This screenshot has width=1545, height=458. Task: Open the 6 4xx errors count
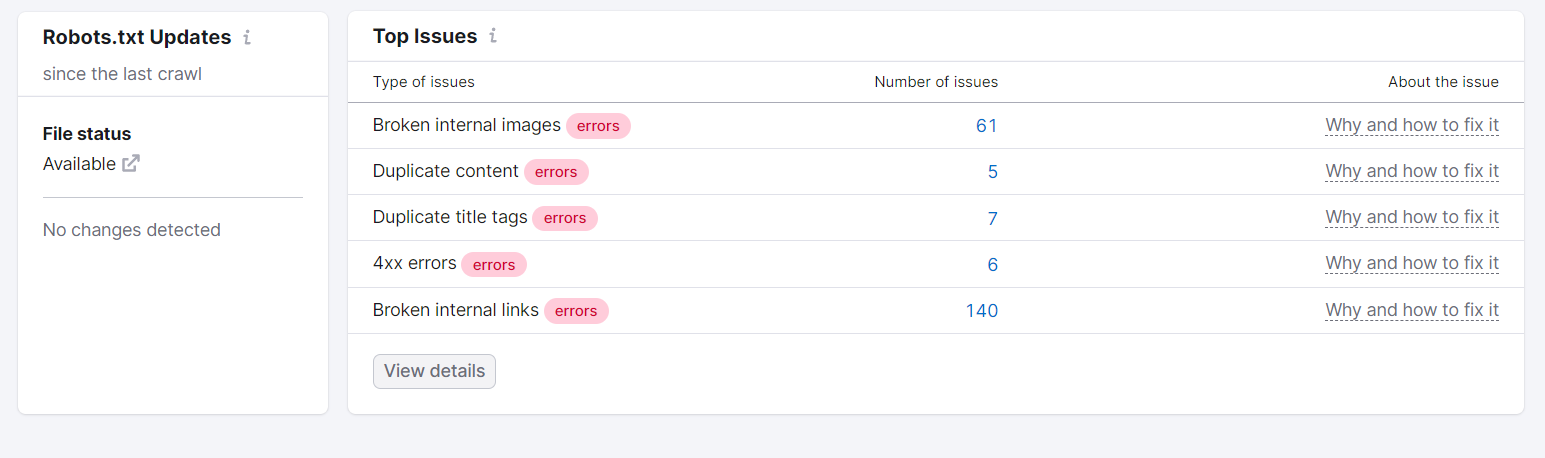(x=992, y=264)
